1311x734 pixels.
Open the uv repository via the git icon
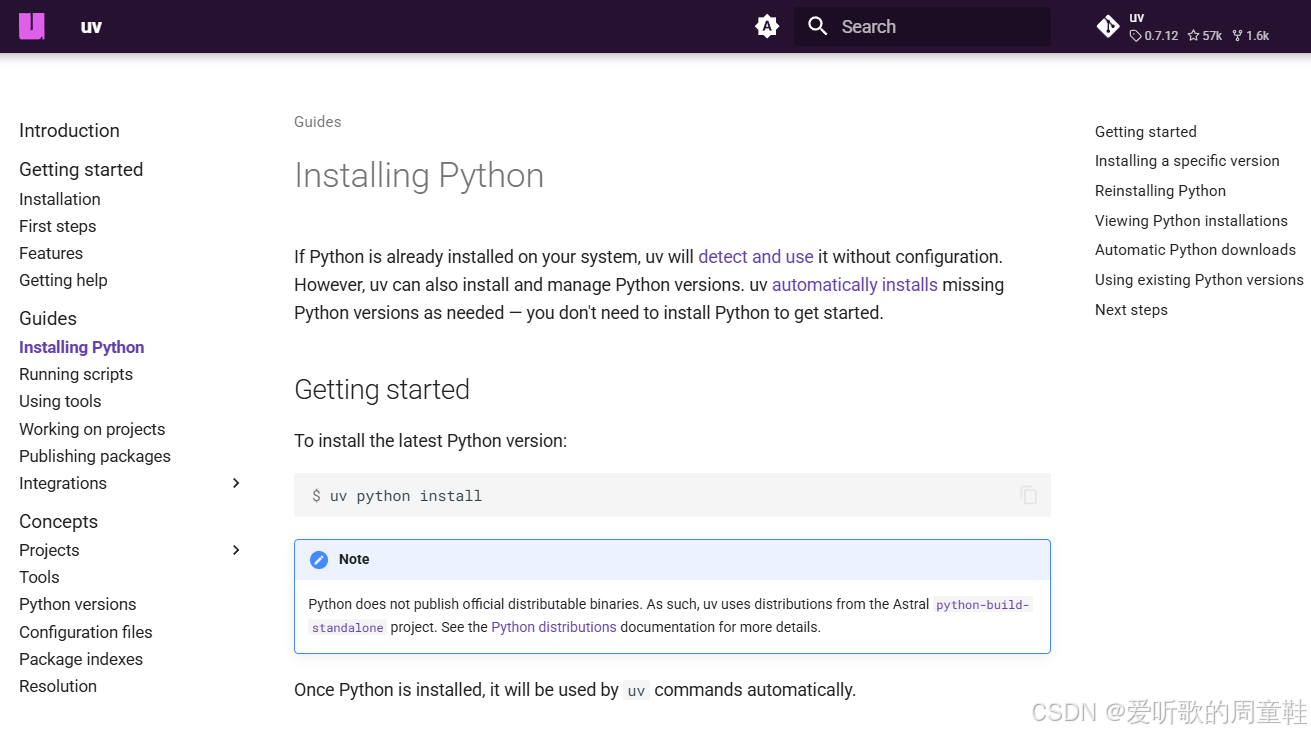[x=1108, y=27]
